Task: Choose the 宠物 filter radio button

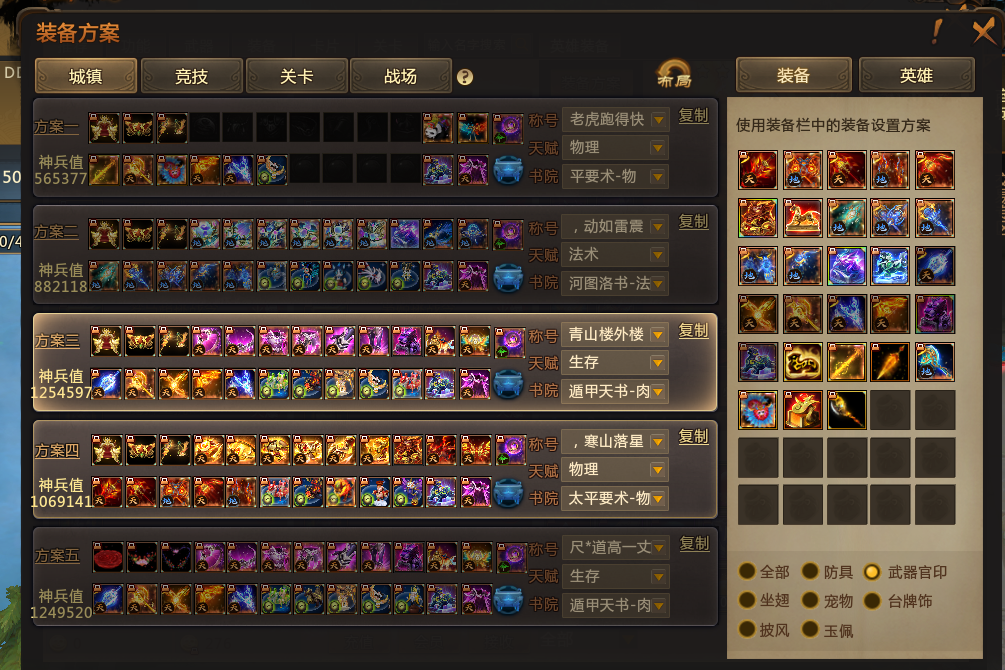Action: (x=811, y=600)
